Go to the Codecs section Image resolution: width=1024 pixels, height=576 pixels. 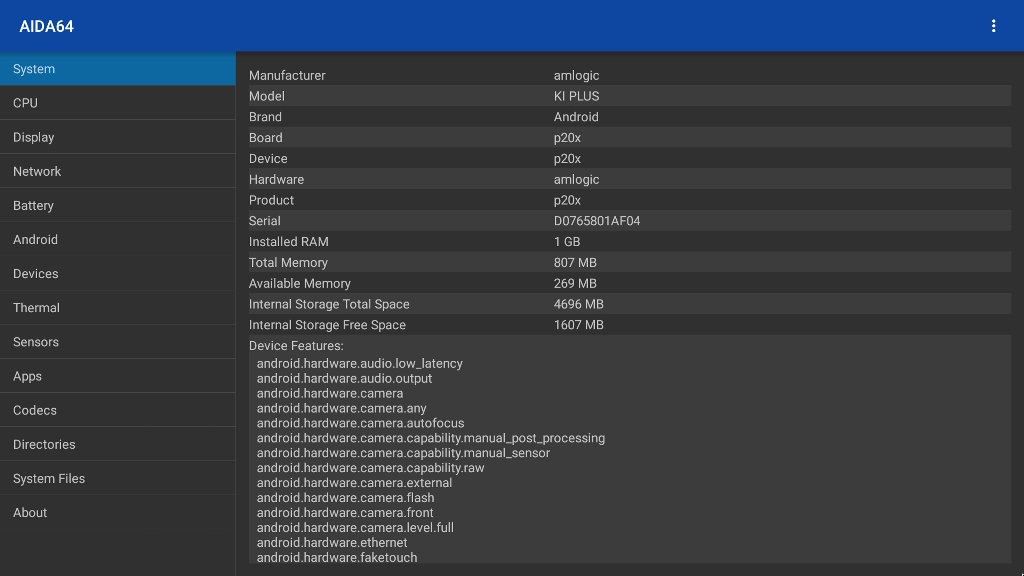(x=118, y=410)
